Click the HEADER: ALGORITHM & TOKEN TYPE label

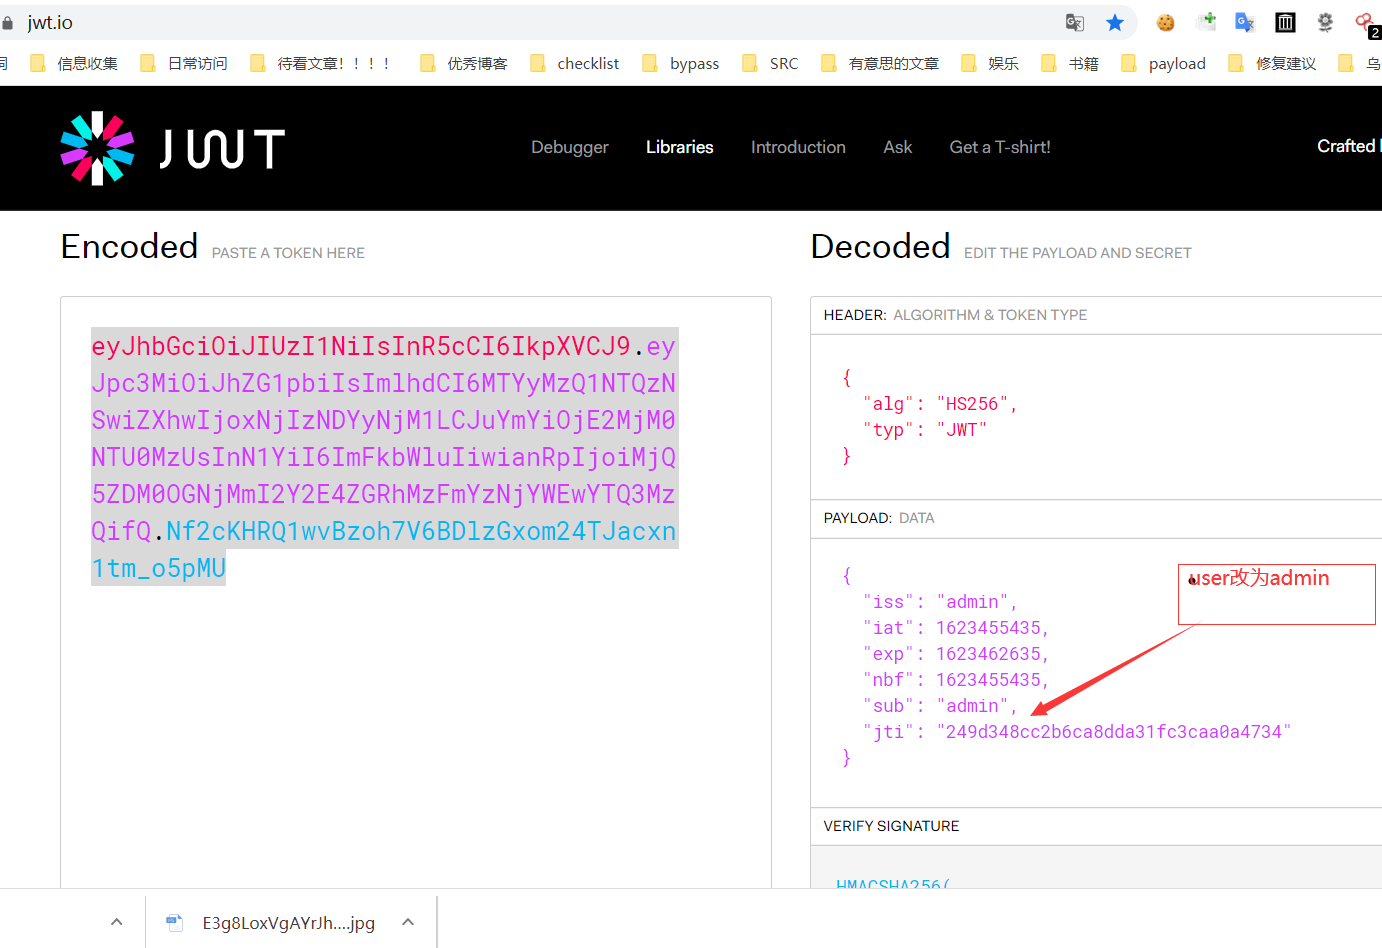coord(955,315)
